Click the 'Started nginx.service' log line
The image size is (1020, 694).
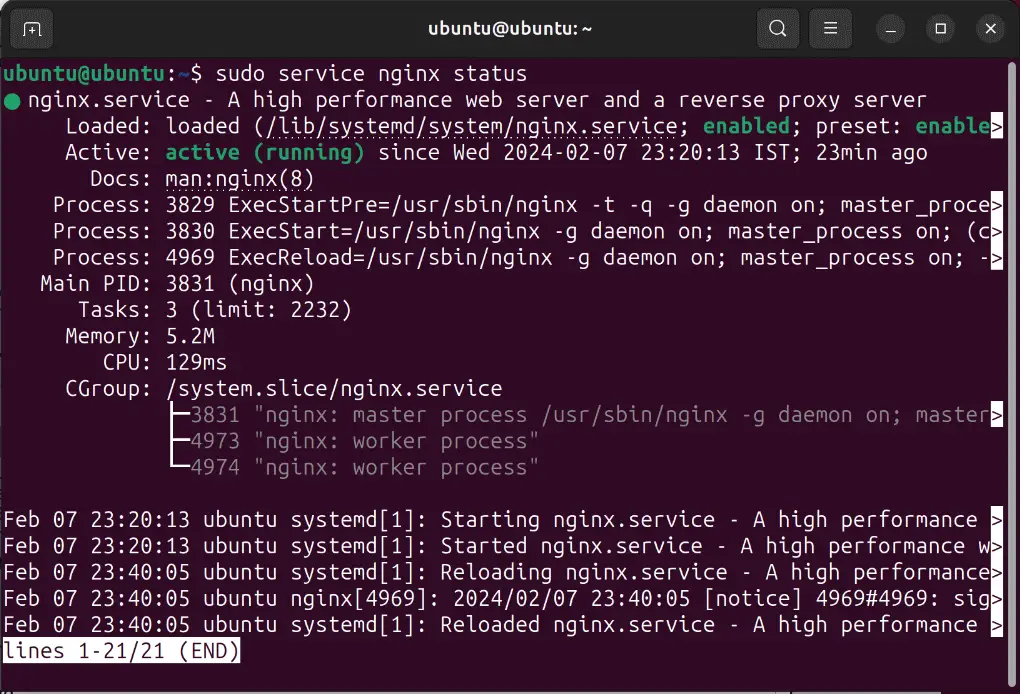click(x=503, y=546)
